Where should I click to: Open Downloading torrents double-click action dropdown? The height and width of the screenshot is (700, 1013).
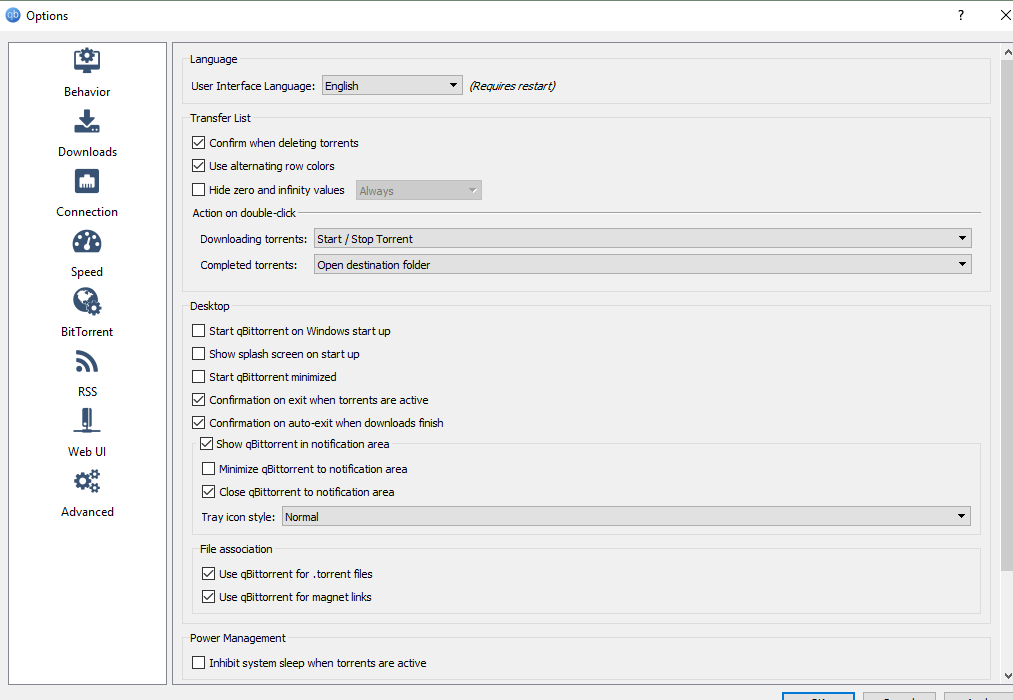[643, 238]
